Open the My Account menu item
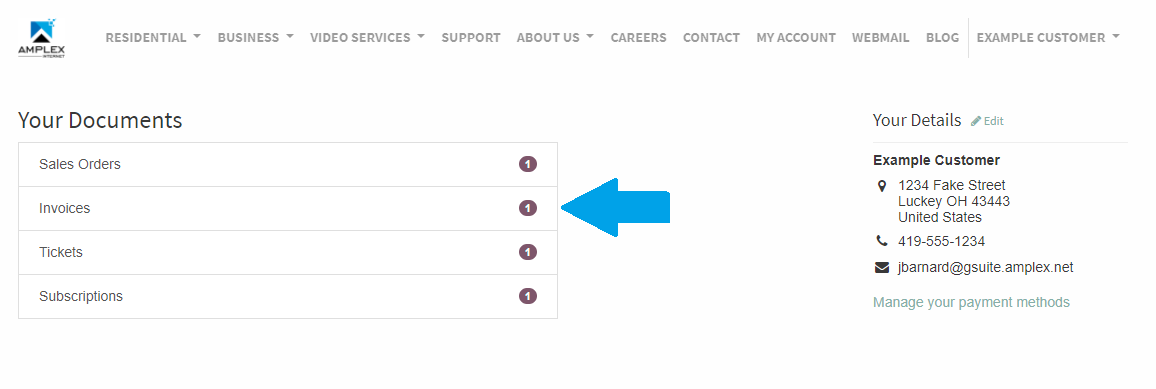The height and width of the screenshot is (389, 1156). pyautogui.click(x=796, y=38)
